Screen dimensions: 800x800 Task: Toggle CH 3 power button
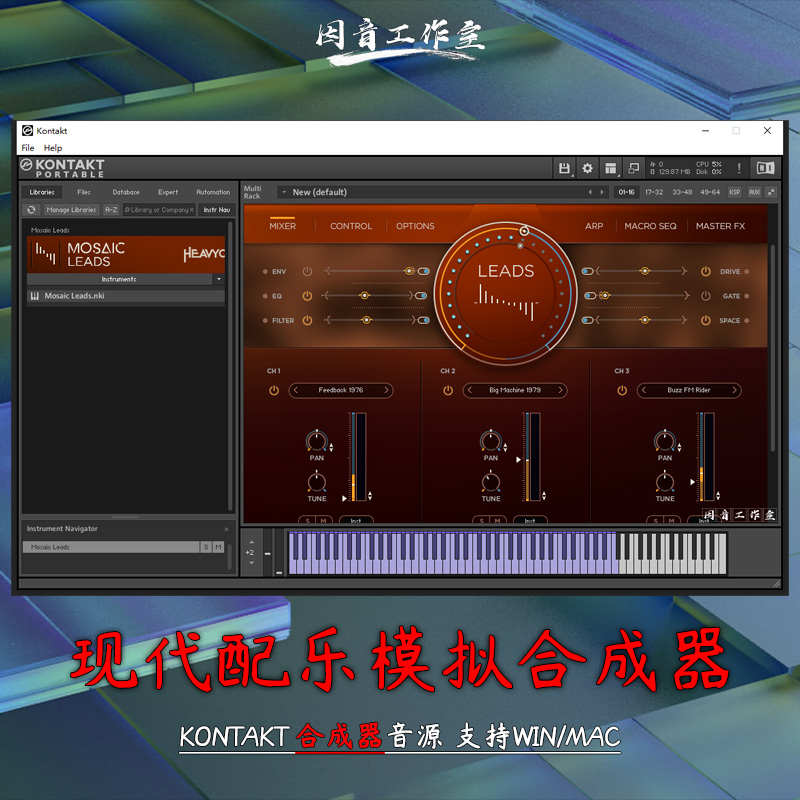click(x=622, y=390)
